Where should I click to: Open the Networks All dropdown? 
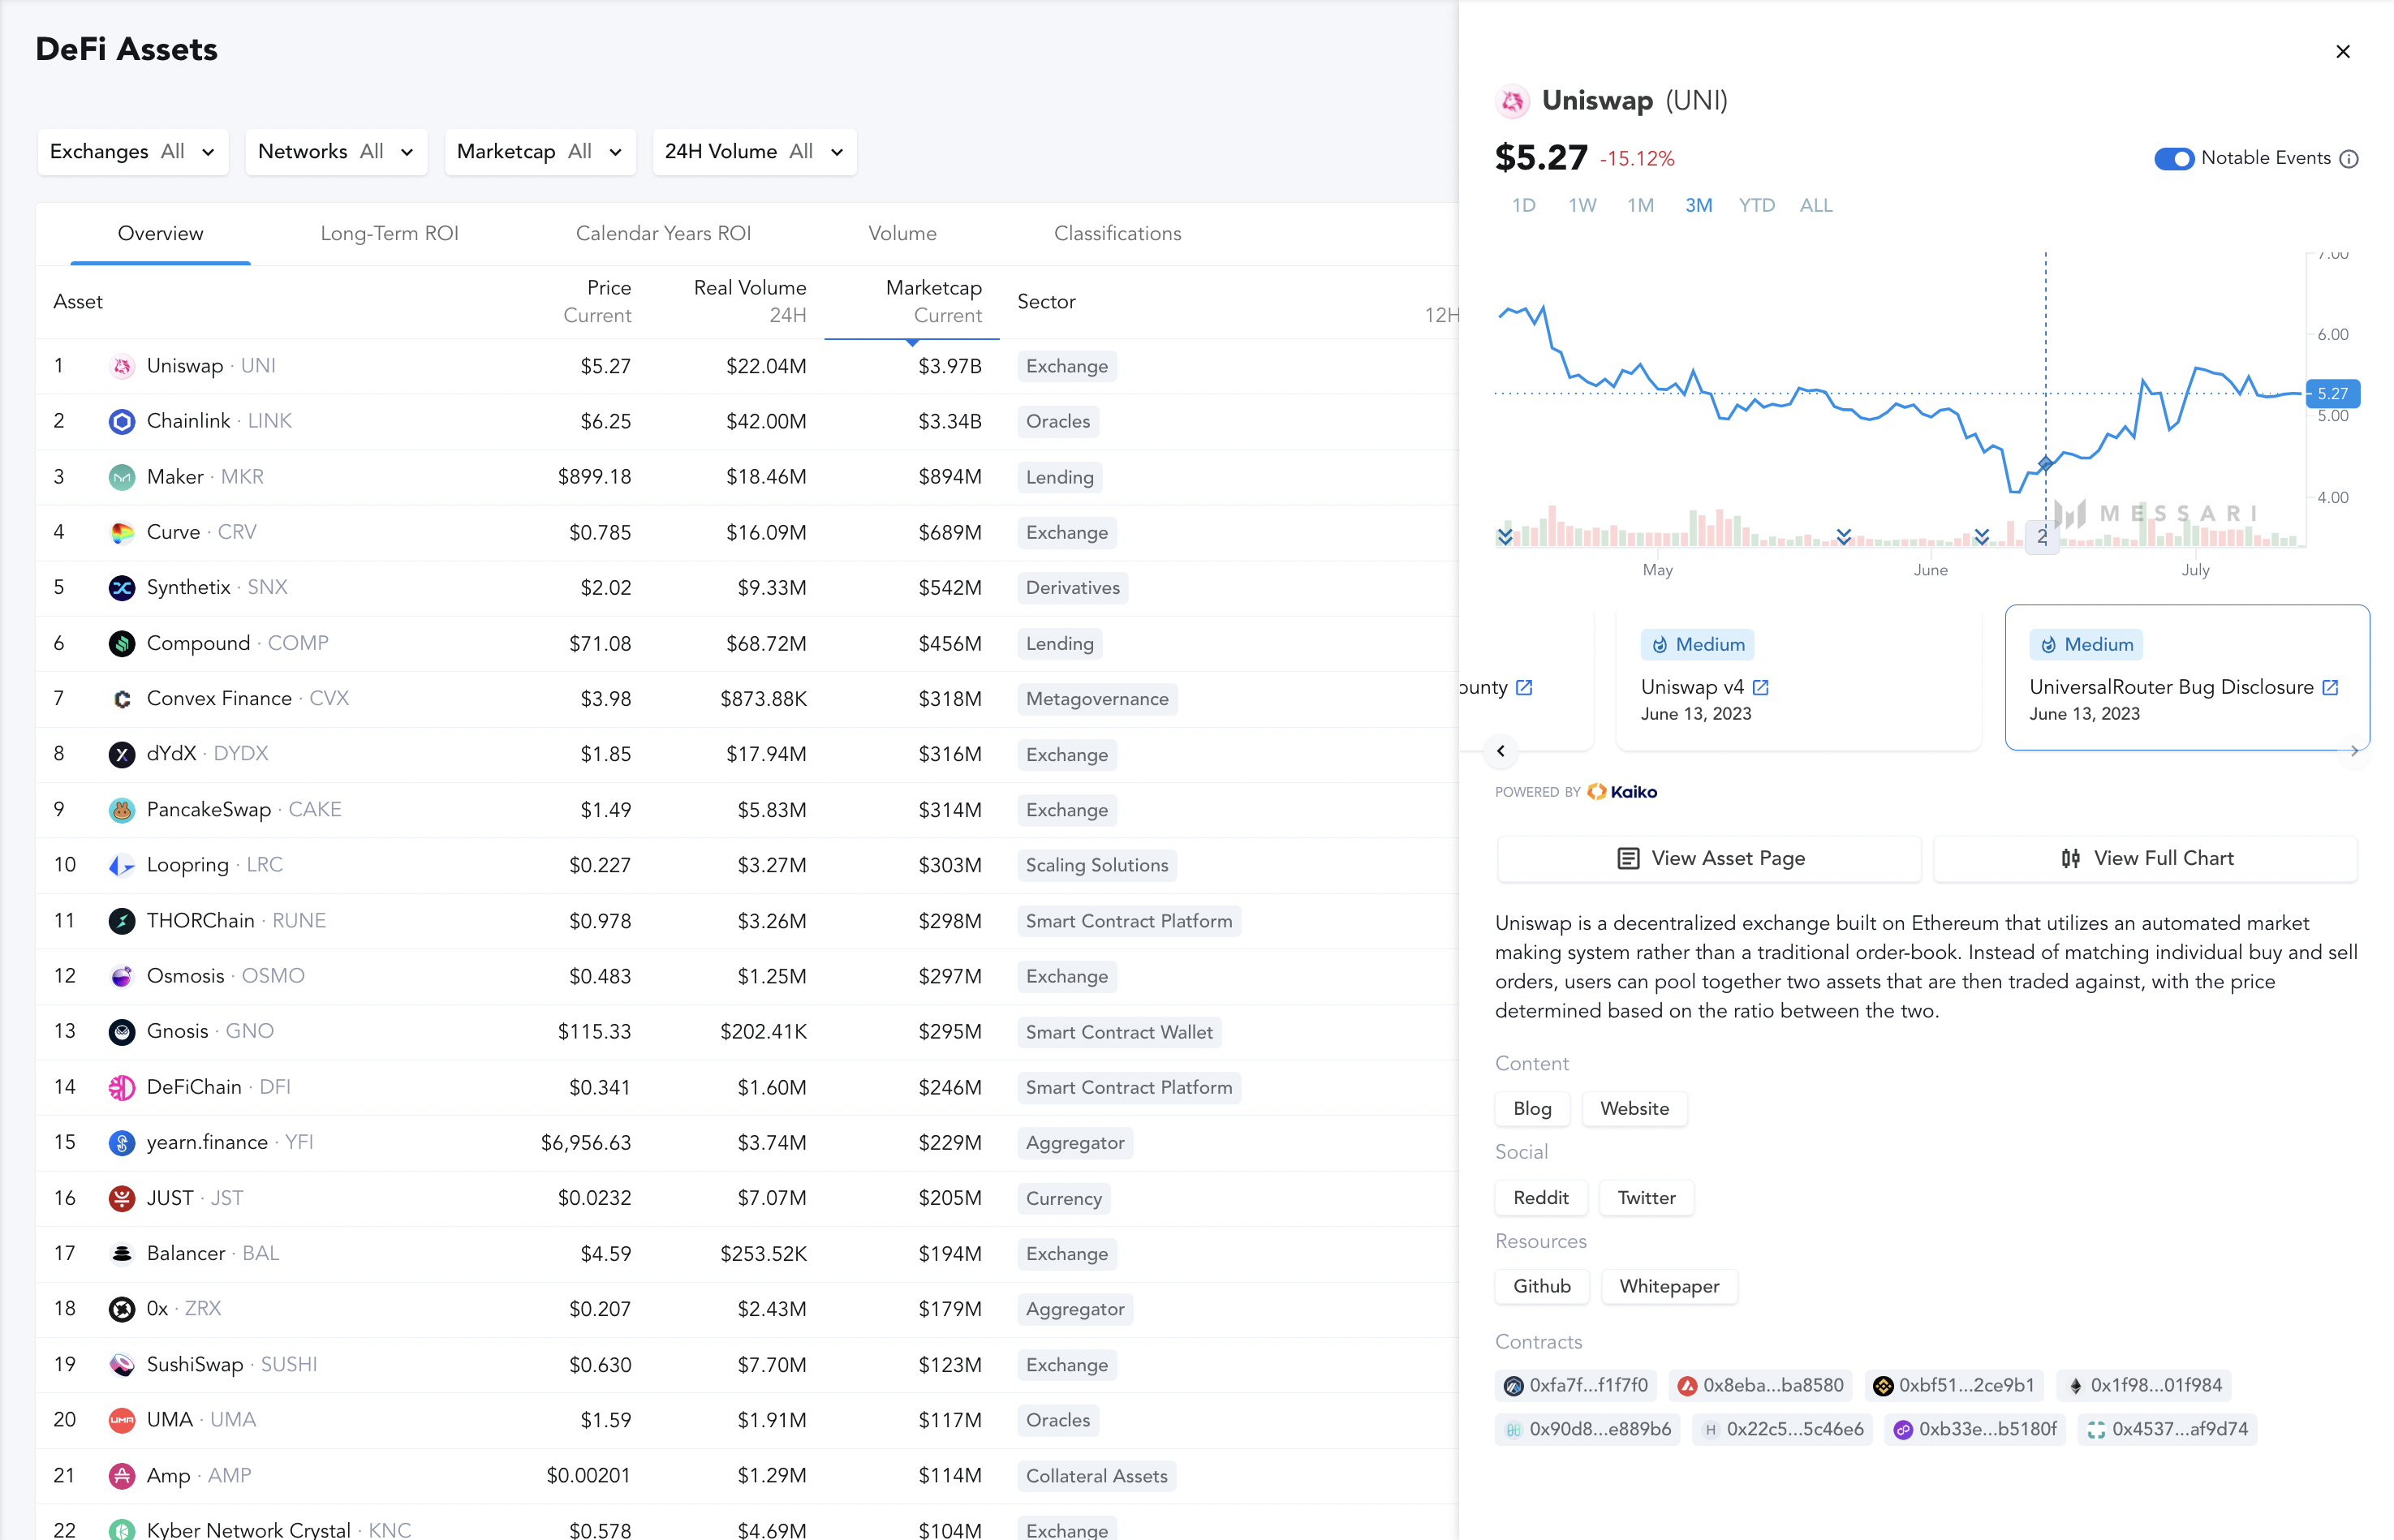click(336, 152)
